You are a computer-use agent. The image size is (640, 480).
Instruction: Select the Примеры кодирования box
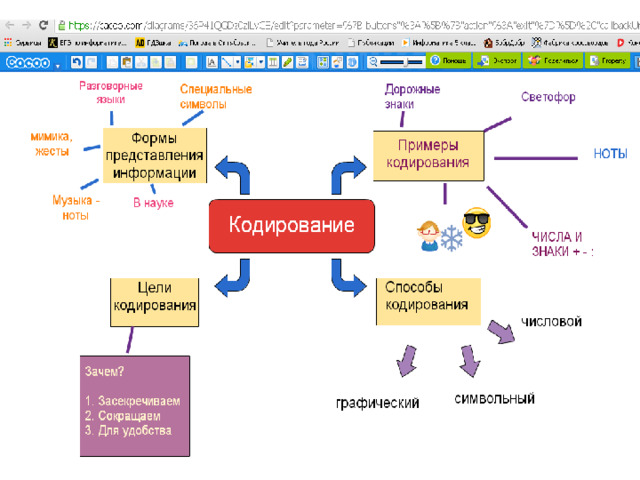point(428,156)
